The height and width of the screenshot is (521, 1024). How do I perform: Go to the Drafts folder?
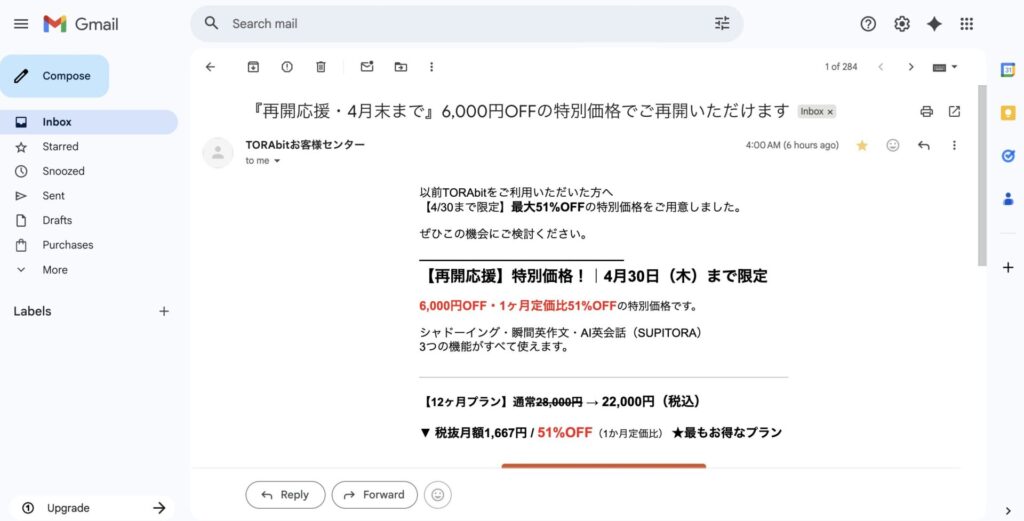pyautogui.click(x=57, y=220)
